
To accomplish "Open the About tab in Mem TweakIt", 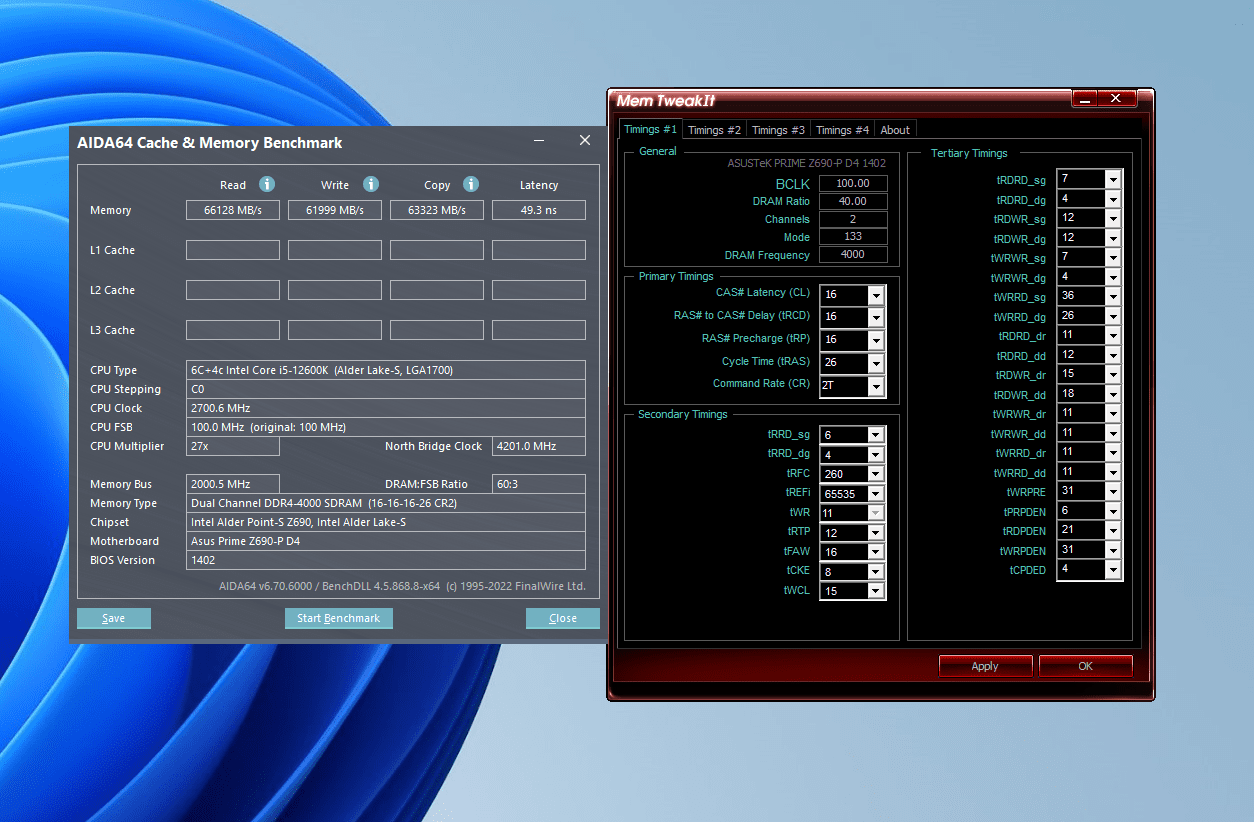I will point(895,130).
